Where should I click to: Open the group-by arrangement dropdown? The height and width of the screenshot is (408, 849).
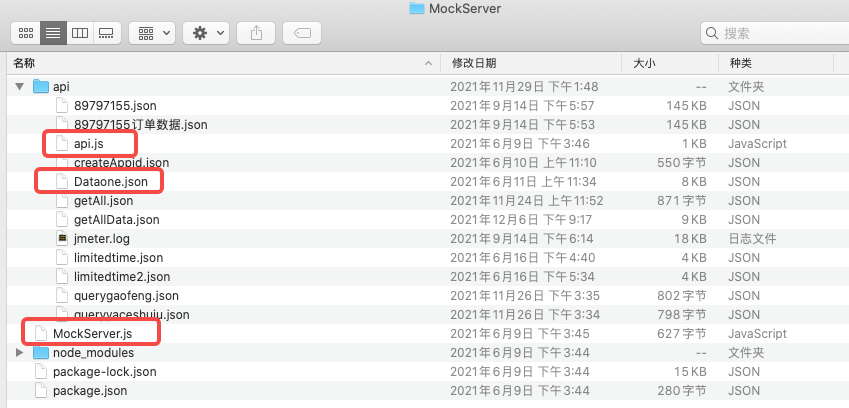[x=153, y=33]
